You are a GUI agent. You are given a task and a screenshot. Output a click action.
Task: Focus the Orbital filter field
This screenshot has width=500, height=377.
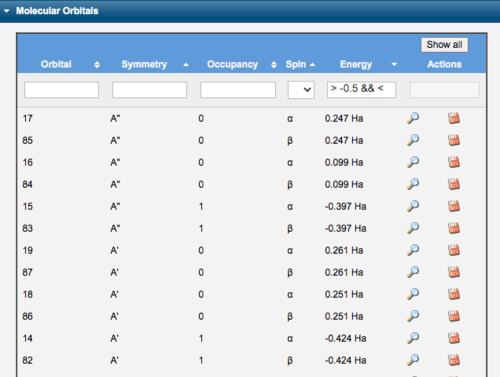(61, 90)
